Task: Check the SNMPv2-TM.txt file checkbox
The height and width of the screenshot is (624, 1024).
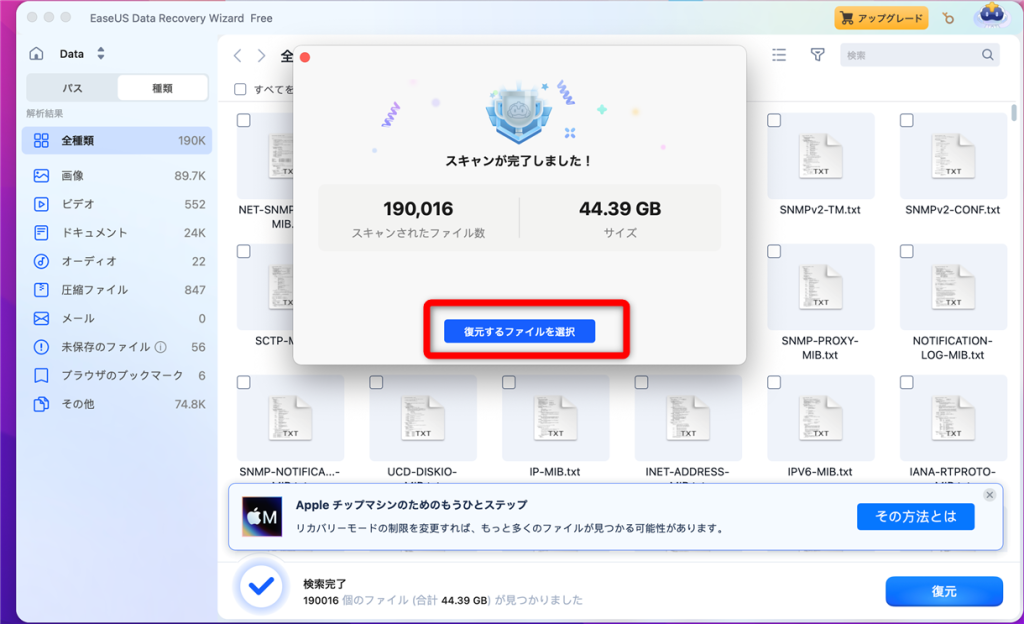Action: coord(774,120)
